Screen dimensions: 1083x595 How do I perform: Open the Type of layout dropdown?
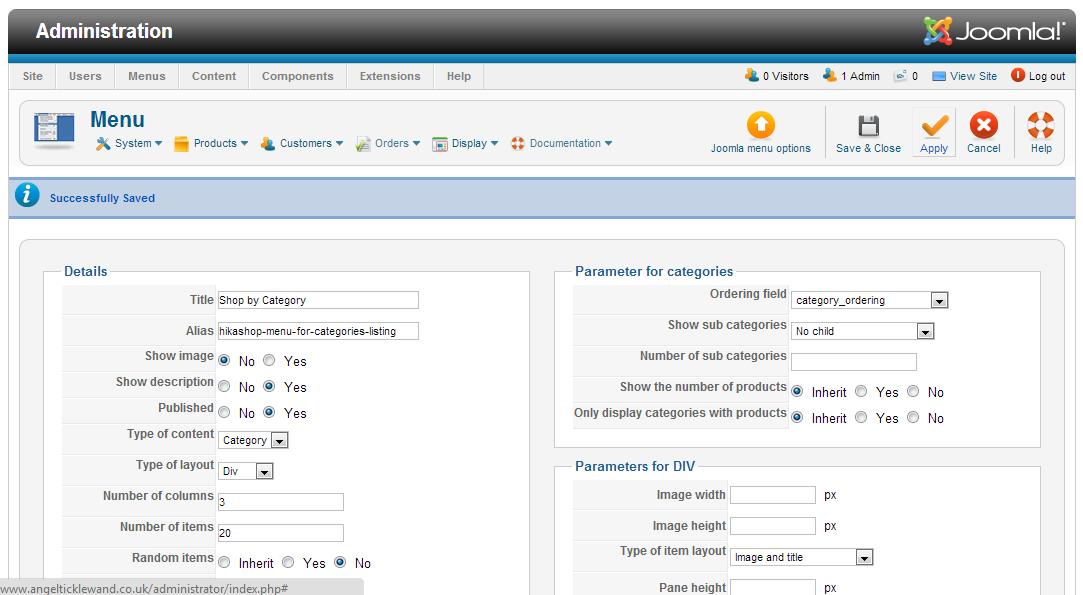246,471
